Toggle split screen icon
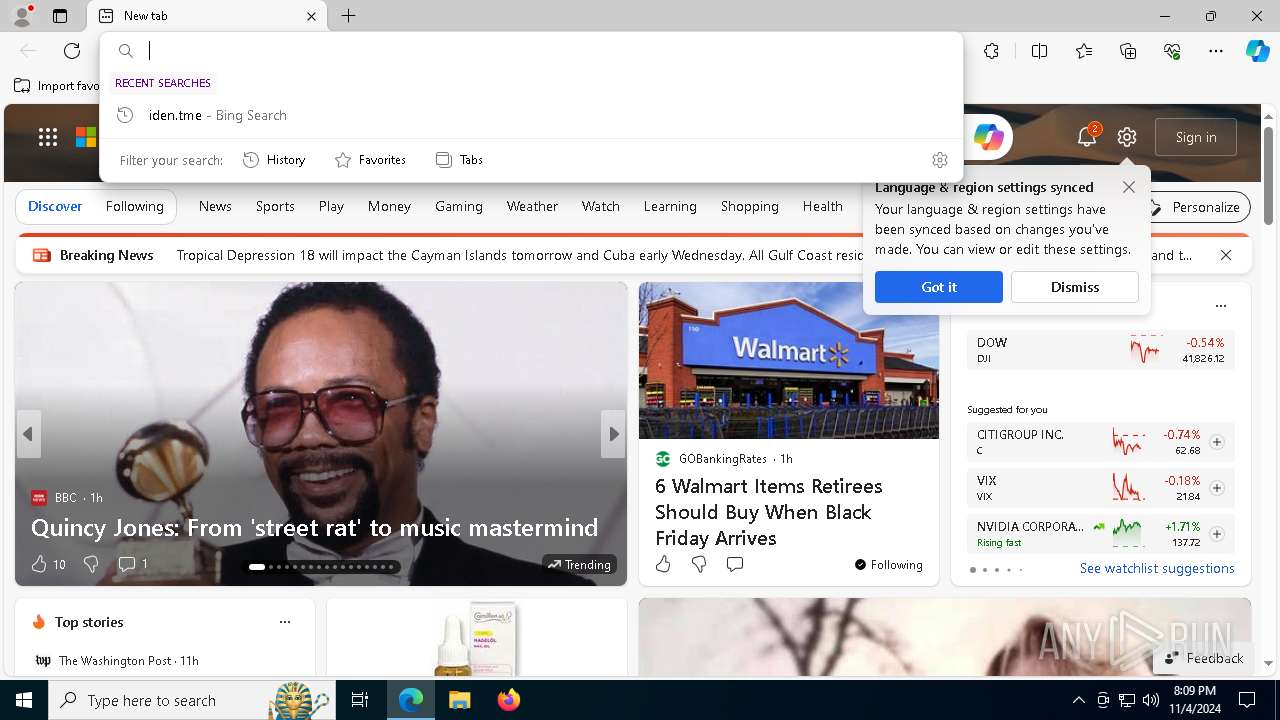This screenshot has height=720, width=1280. click(x=1039, y=51)
